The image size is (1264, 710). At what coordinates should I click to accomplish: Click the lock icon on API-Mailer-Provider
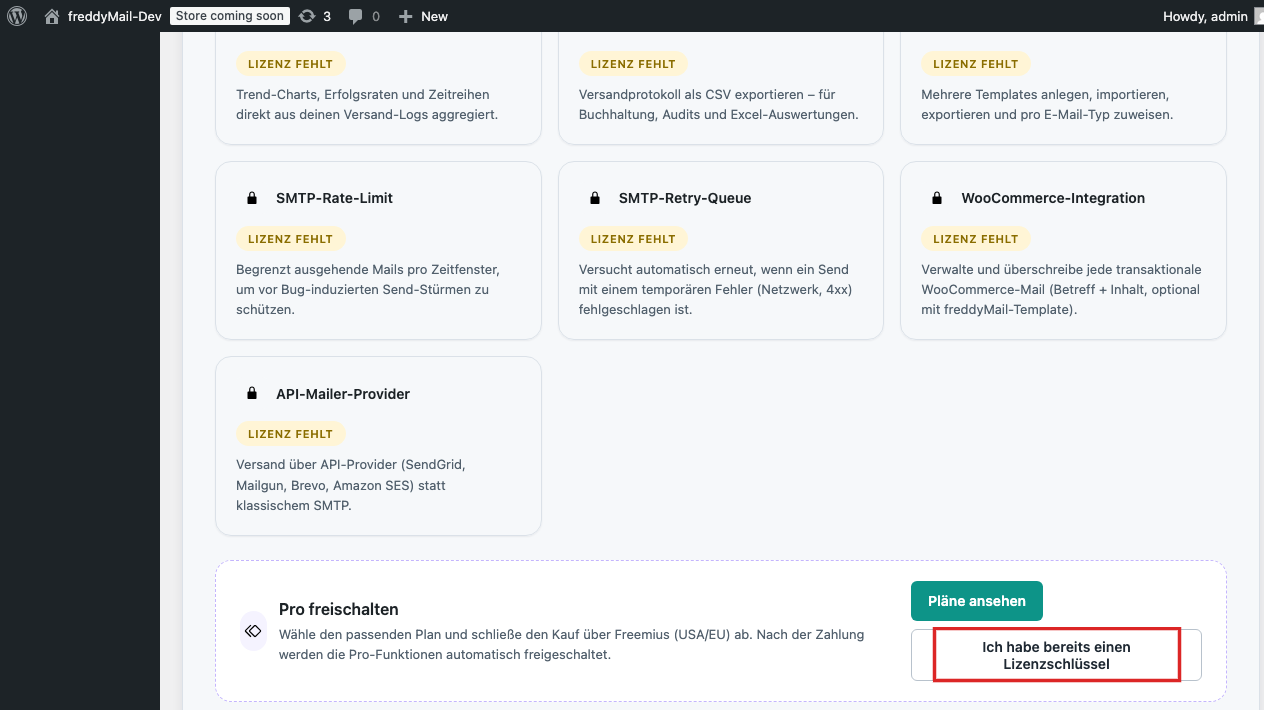252,393
